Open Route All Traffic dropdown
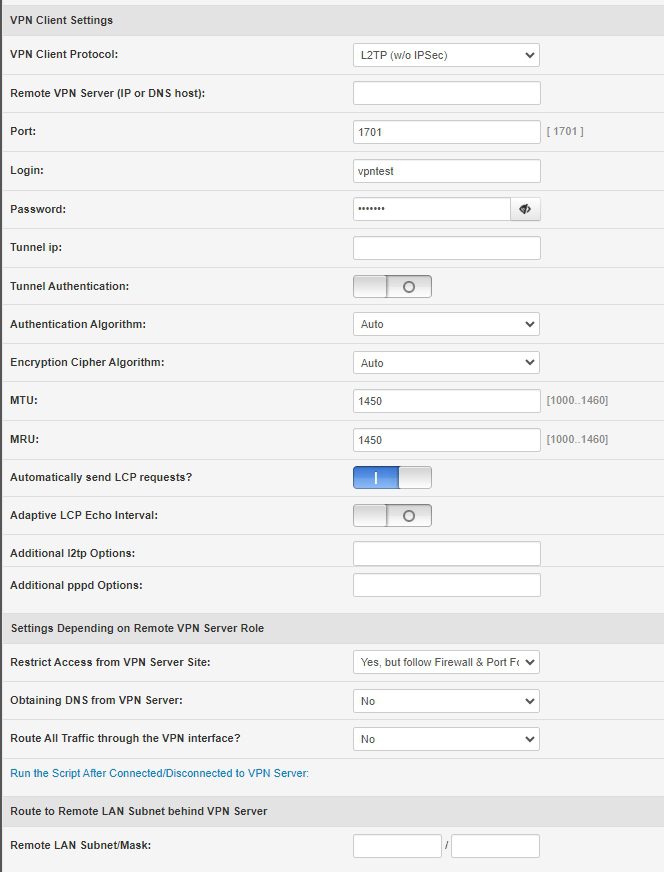The height and width of the screenshot is (872, 664). click(x=446, y=739)
